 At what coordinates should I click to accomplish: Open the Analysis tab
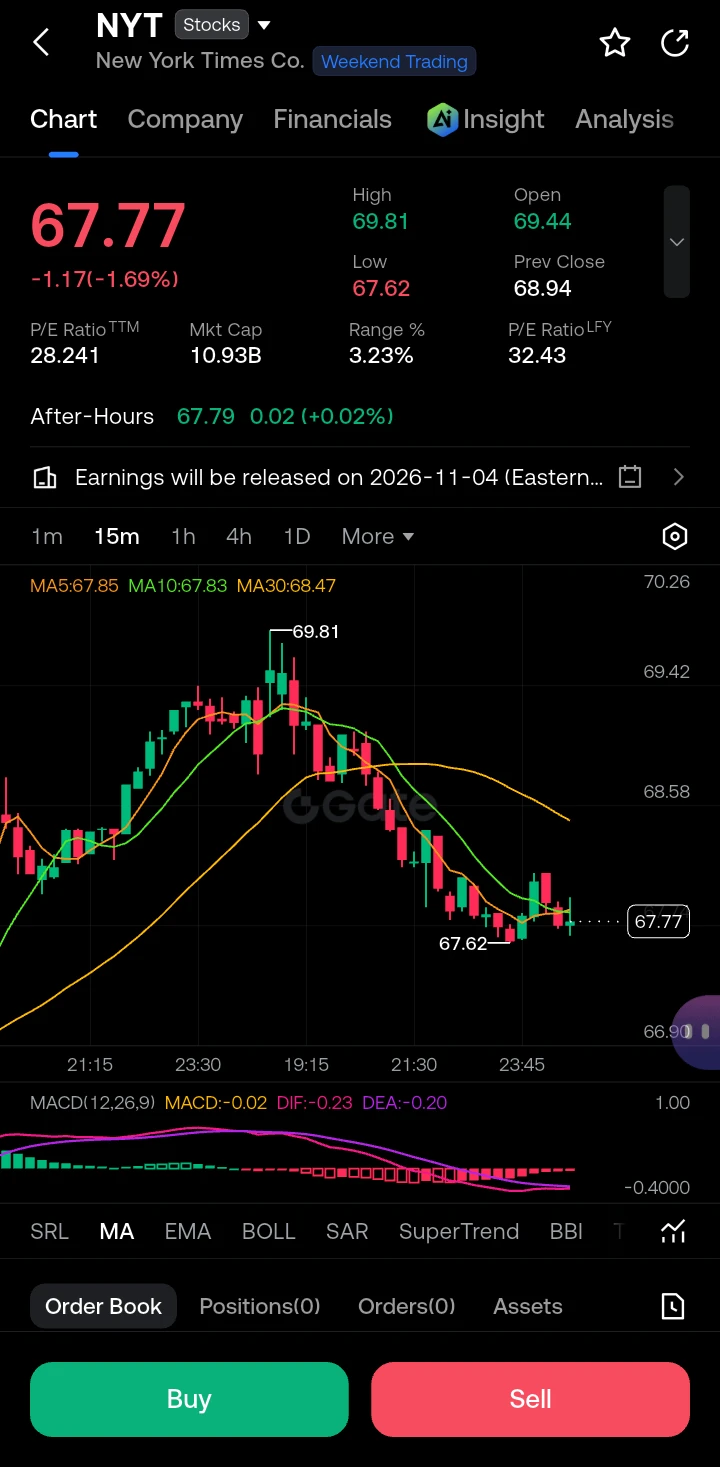tap(624, 119)
